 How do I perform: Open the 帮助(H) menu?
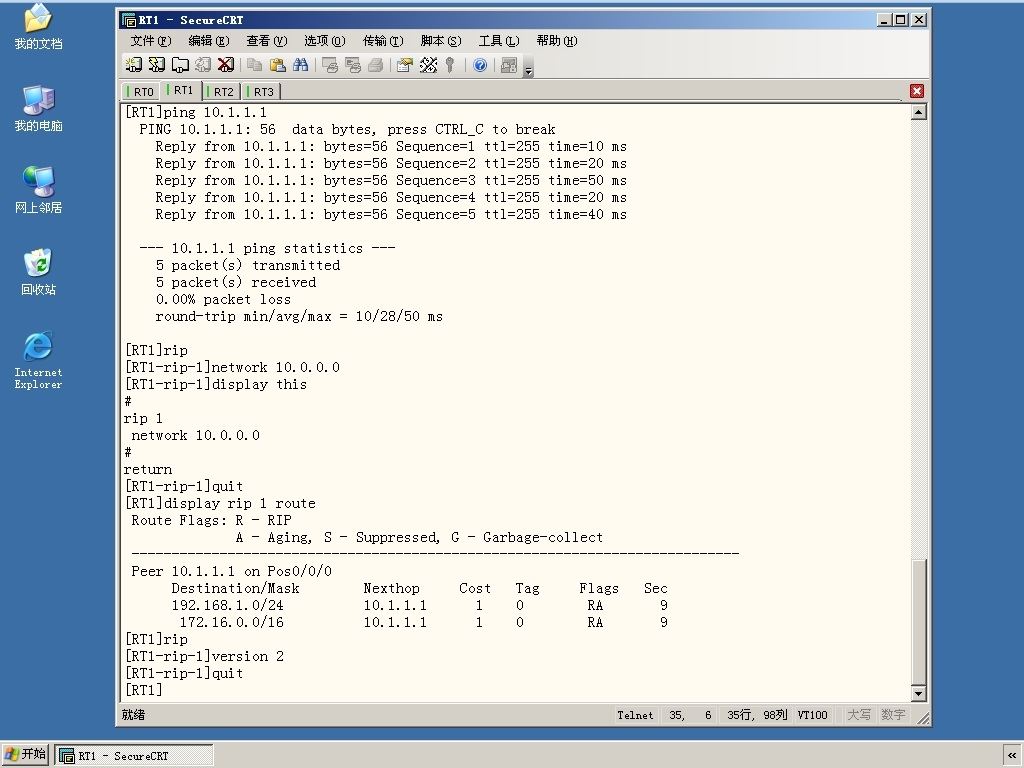click(557, 40)
